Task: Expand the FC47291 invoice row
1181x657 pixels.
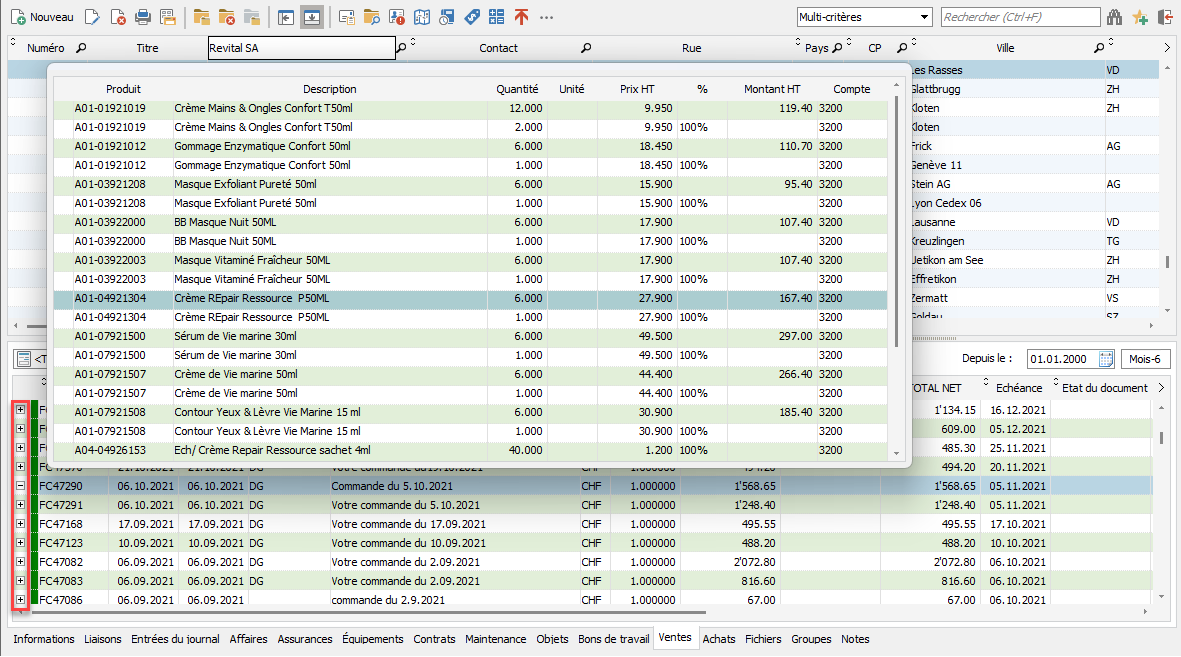Action: [x=20, y=505]
